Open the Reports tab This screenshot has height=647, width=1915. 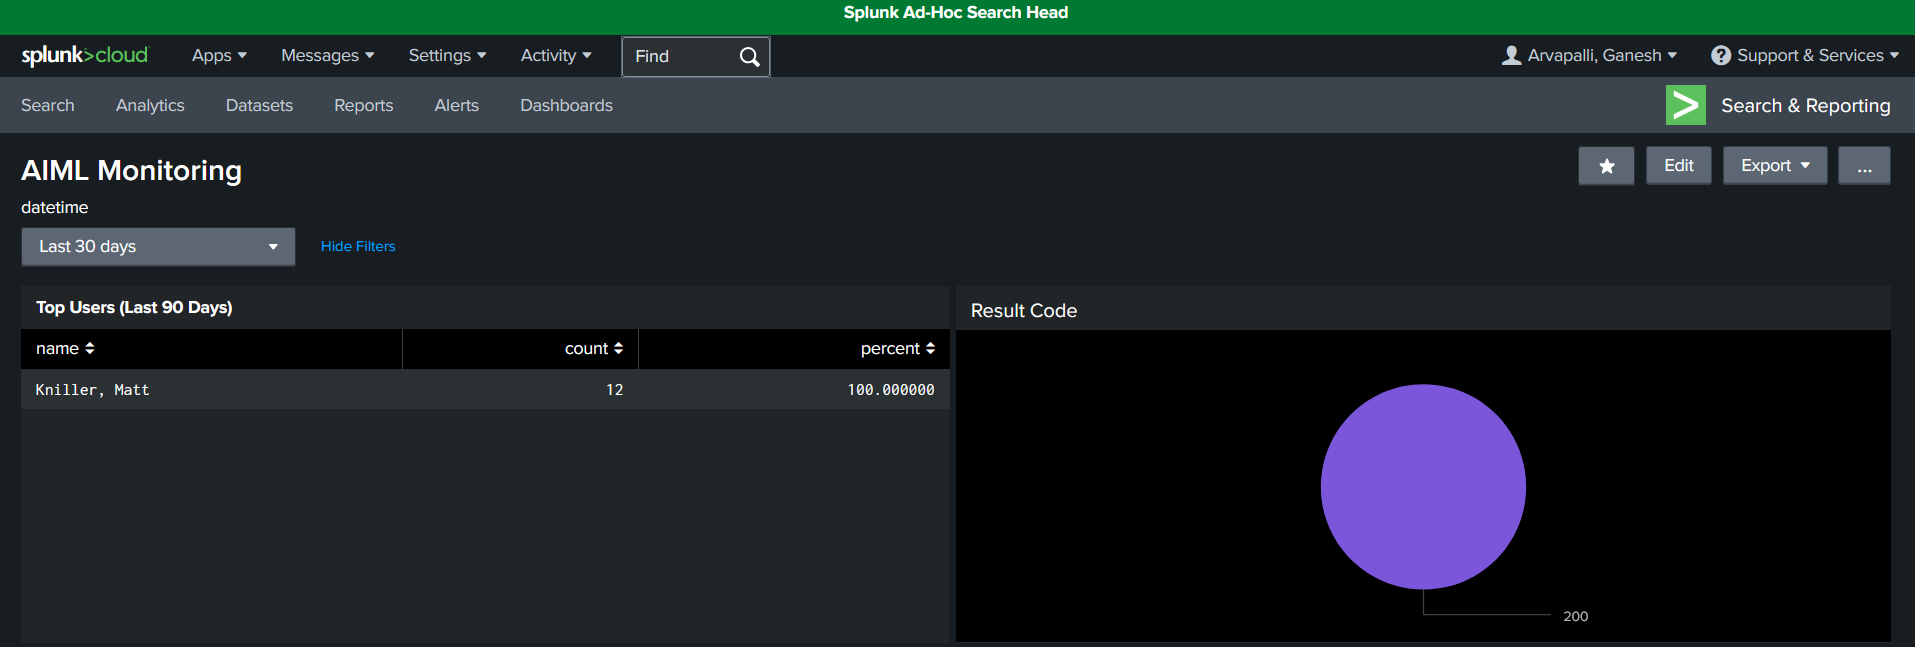tap(364, 105)
